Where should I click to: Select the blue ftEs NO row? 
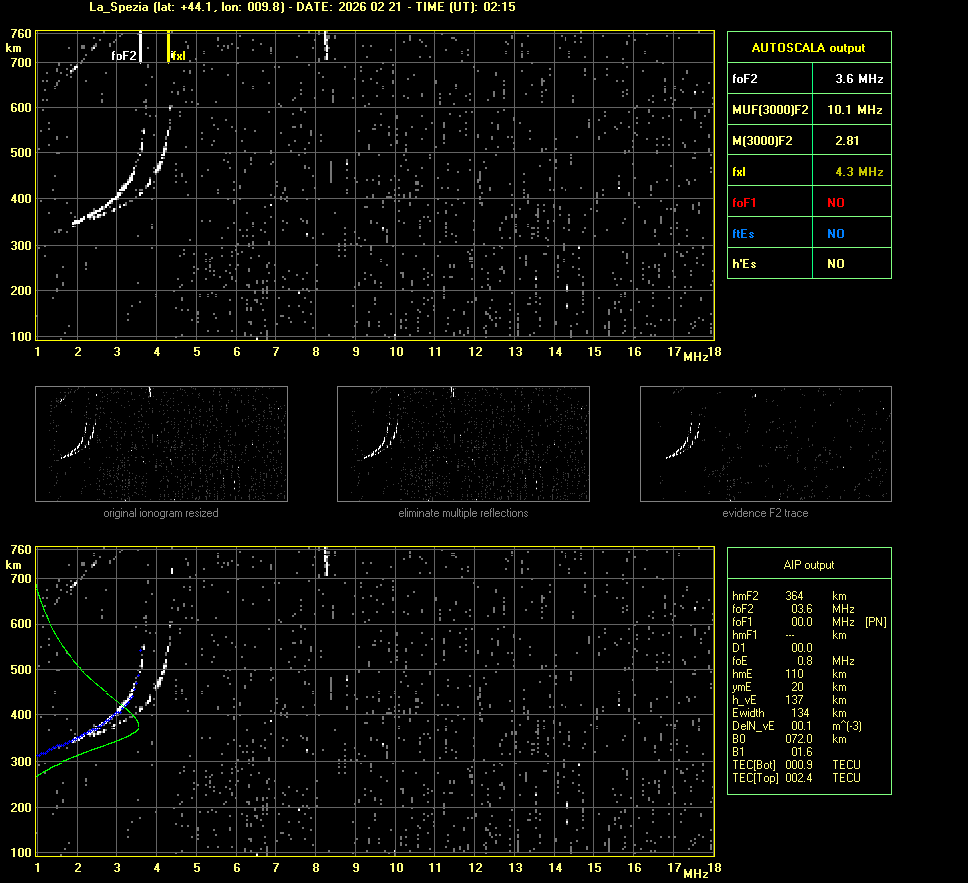808,233
